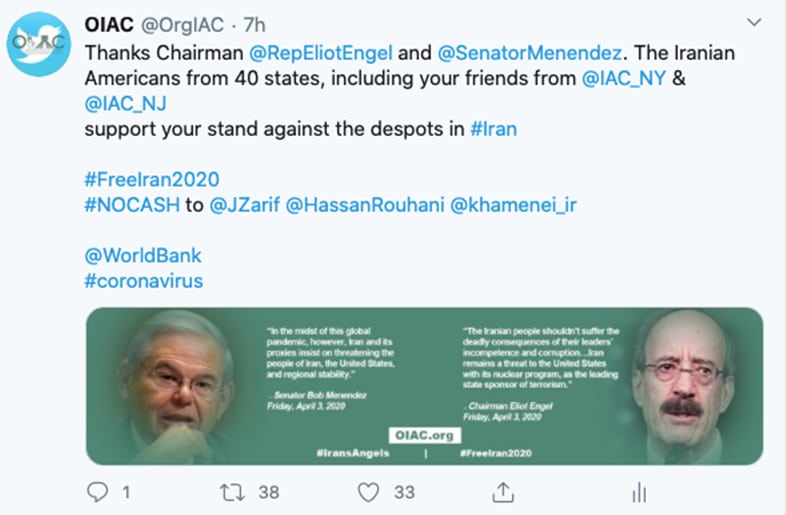786x515 pixels.
Task: Open the OIAC profile avatar
Action: 39,44
